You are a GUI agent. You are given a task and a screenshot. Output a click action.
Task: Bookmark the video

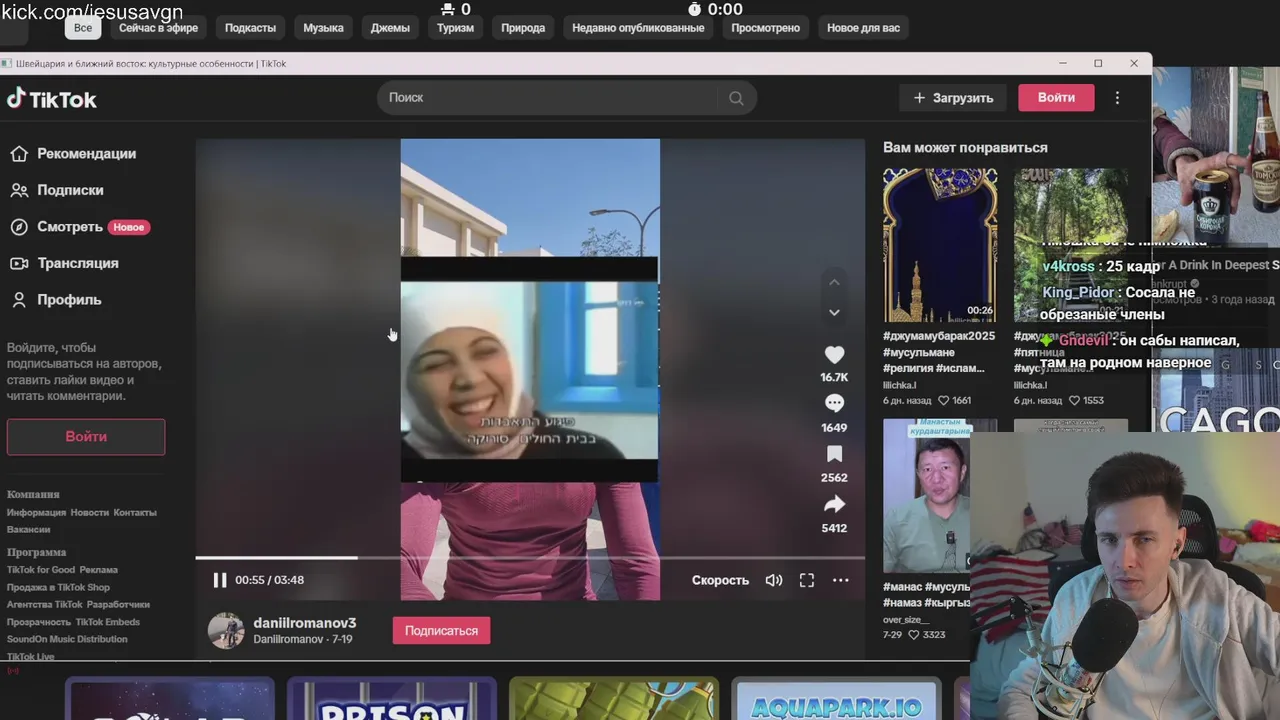click(x=834, y=454)
